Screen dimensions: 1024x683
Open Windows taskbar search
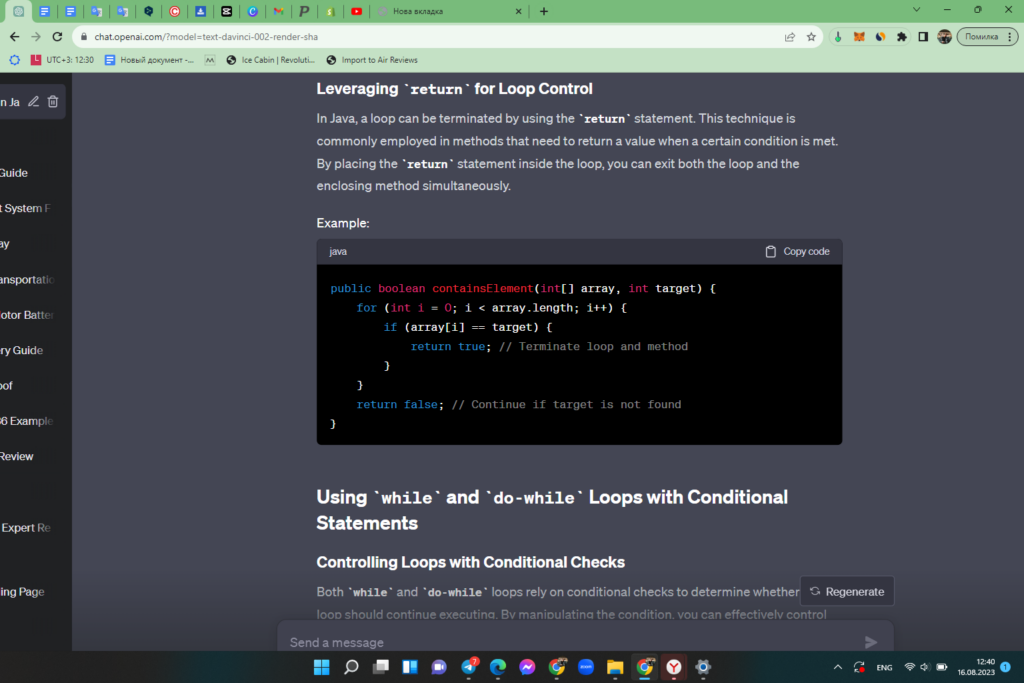(x=351, y=667)
